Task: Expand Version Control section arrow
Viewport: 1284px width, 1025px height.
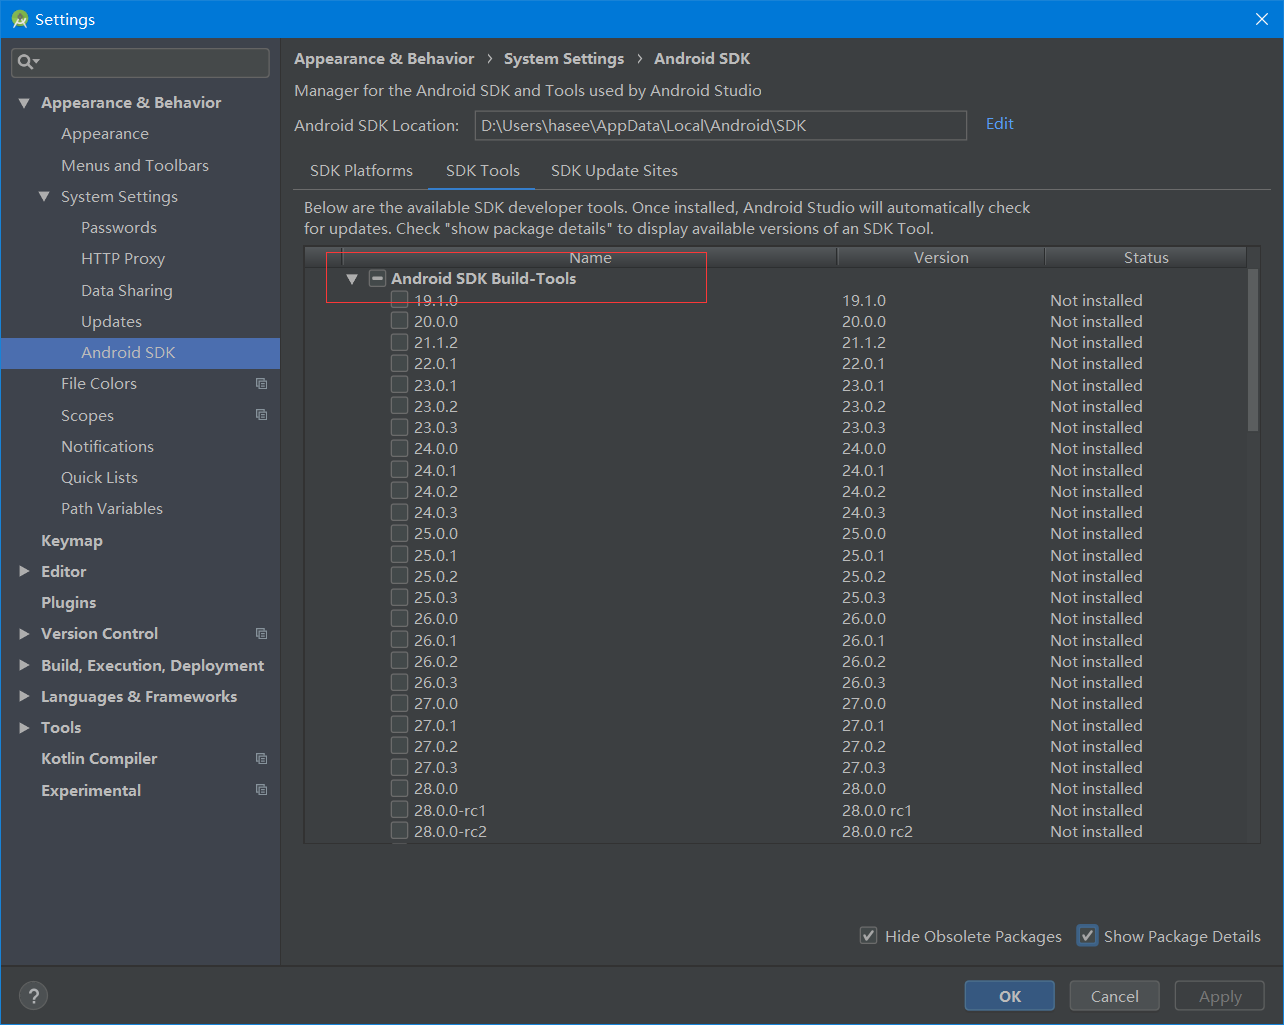Action: coord(24,634)
